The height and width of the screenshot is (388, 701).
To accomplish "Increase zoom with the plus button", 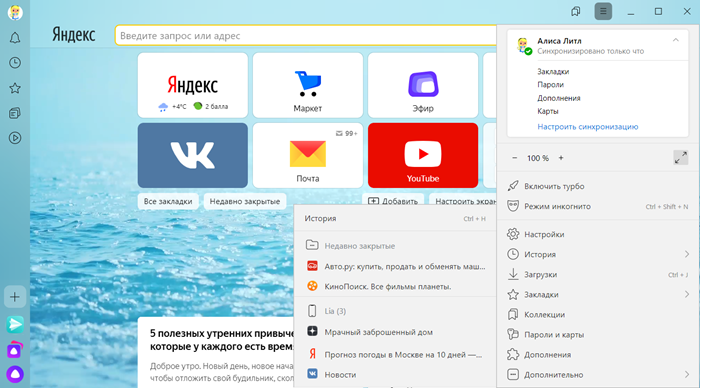I will [561, 158].
